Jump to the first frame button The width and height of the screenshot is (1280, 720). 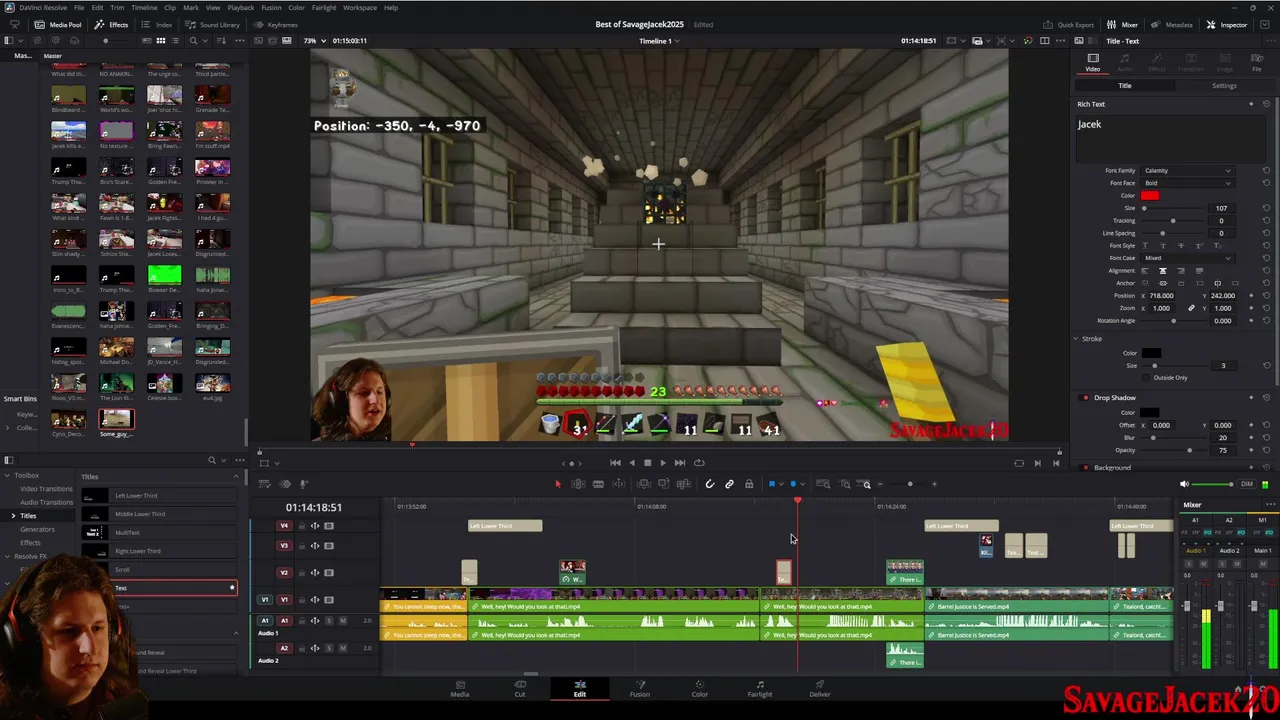(615, 463)
